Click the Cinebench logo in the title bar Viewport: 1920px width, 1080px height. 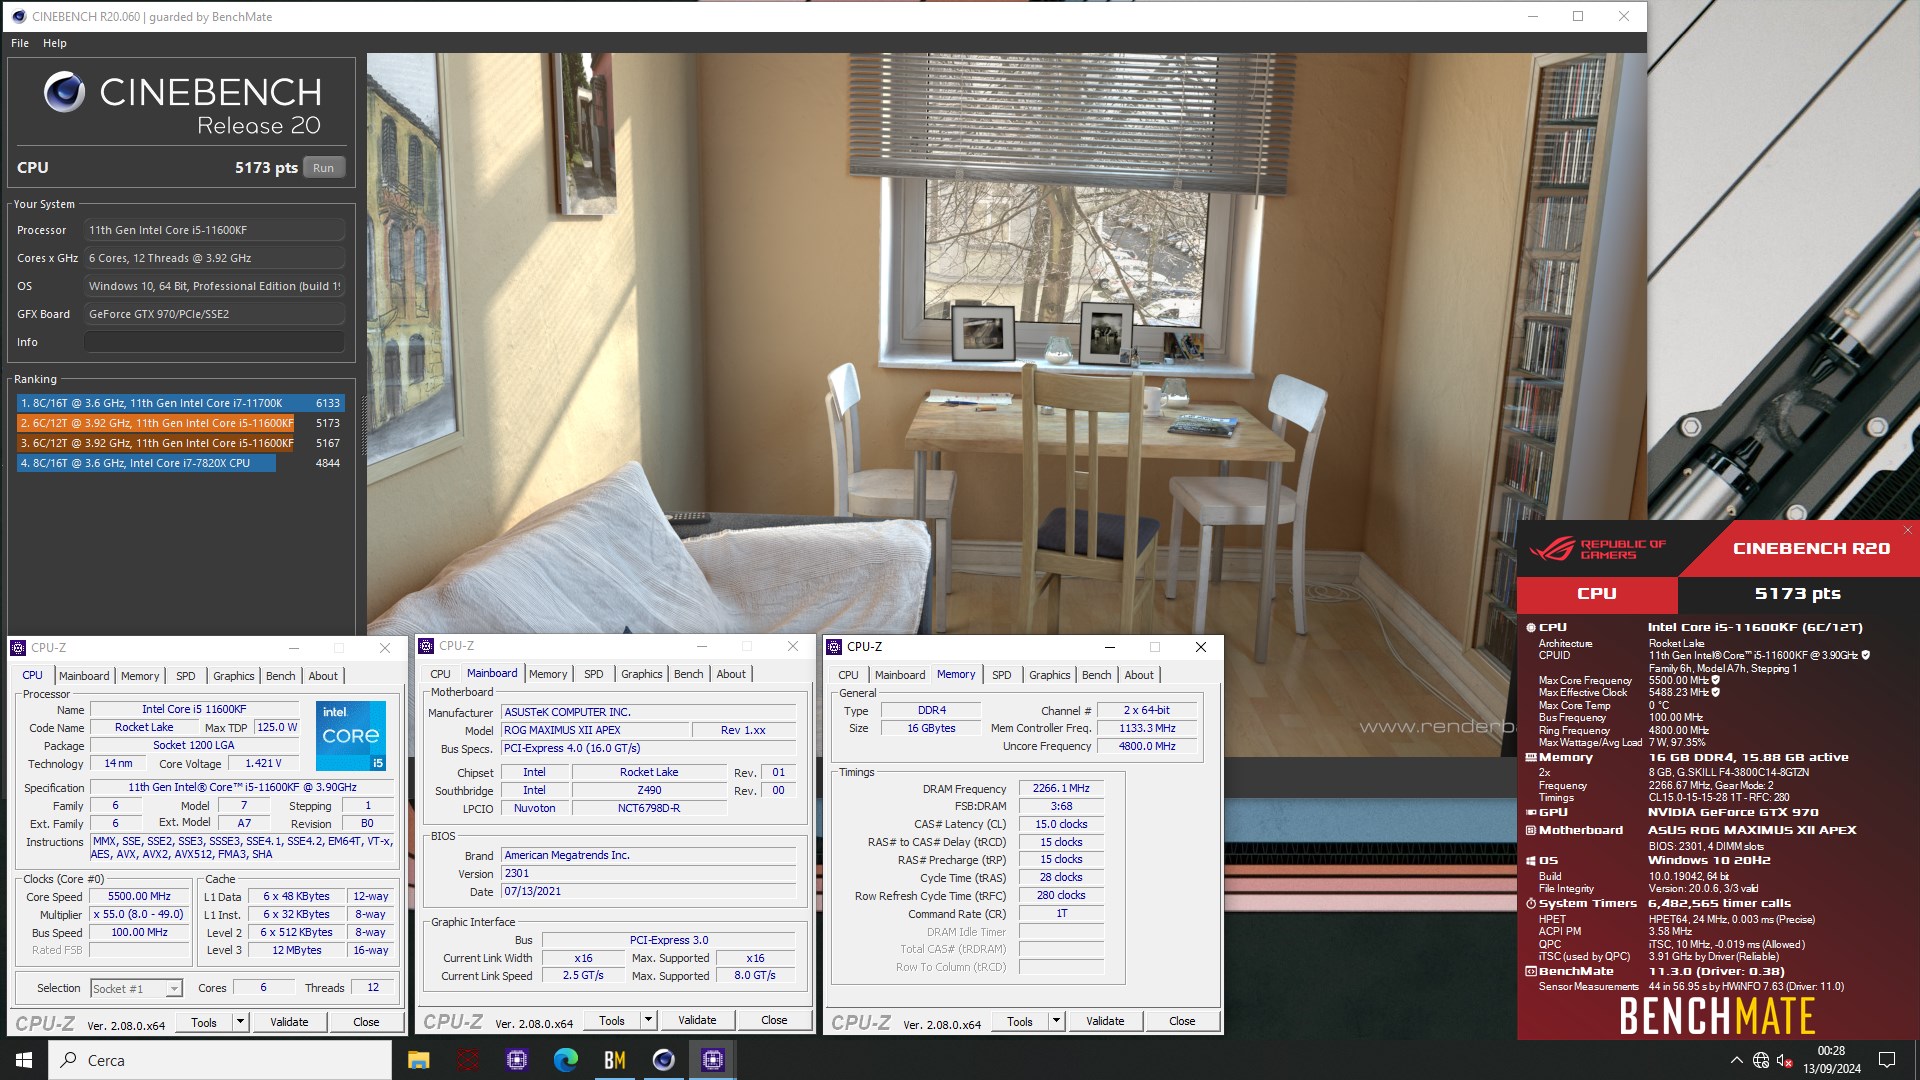(19, 16)
